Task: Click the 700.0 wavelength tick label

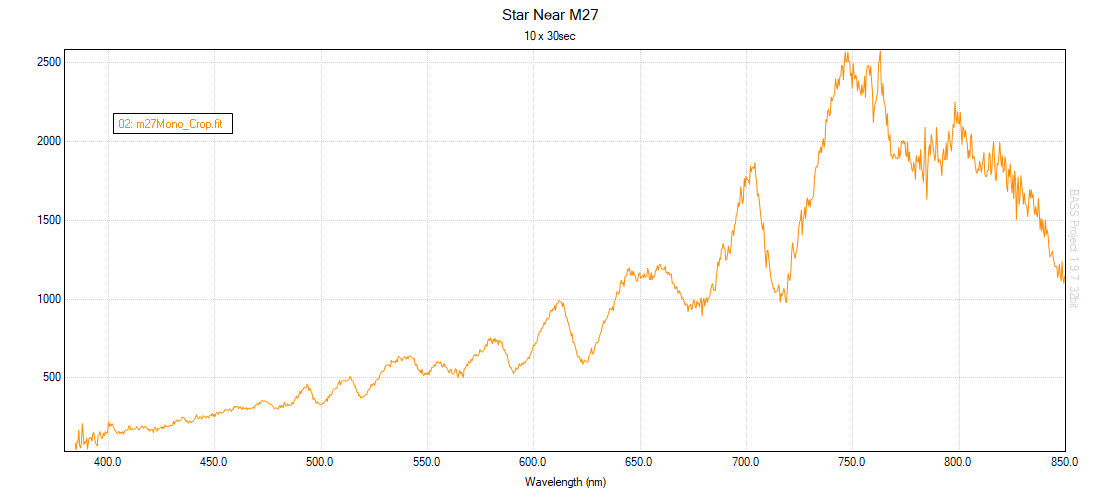Action: 746,462
